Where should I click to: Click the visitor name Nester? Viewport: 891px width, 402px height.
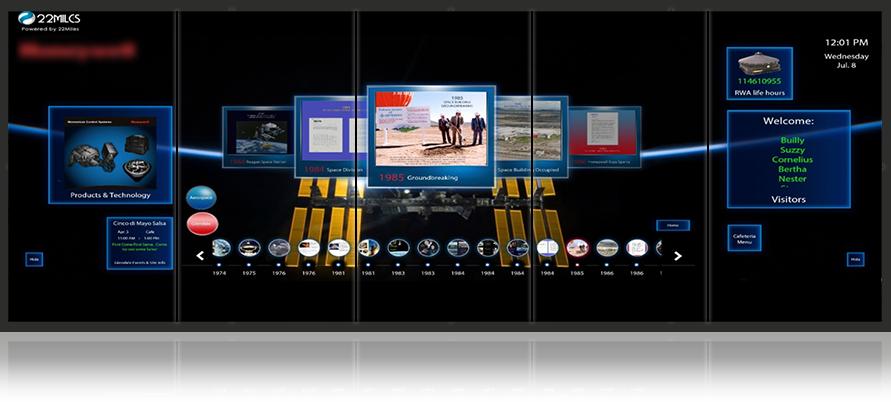(x=792, y=179)
